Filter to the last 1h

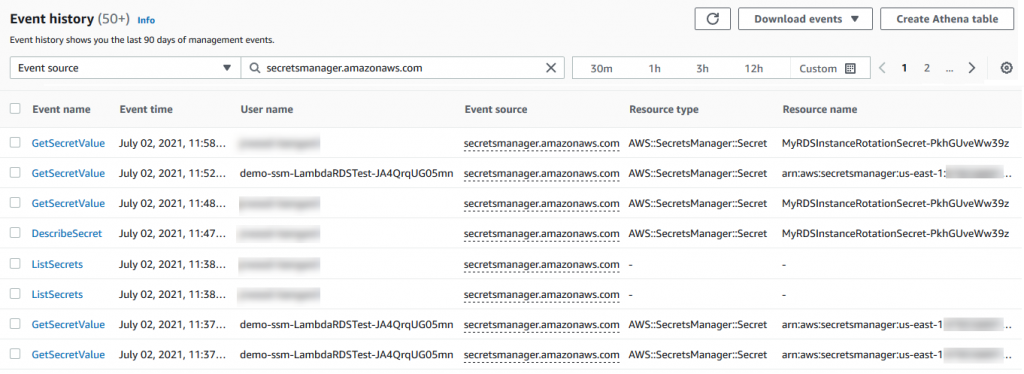coord(655,68)
